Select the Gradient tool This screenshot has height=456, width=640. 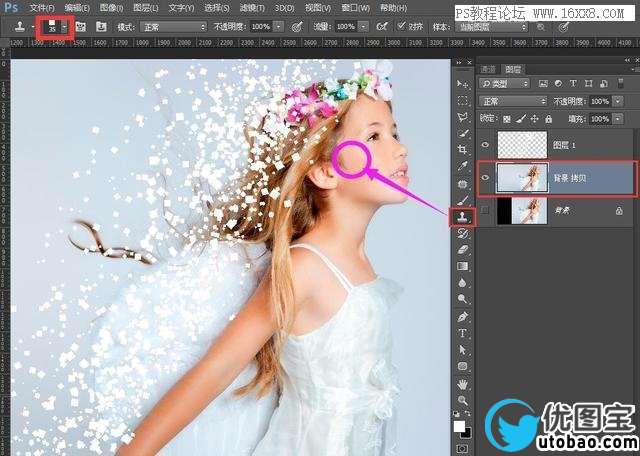coord(463,267)
